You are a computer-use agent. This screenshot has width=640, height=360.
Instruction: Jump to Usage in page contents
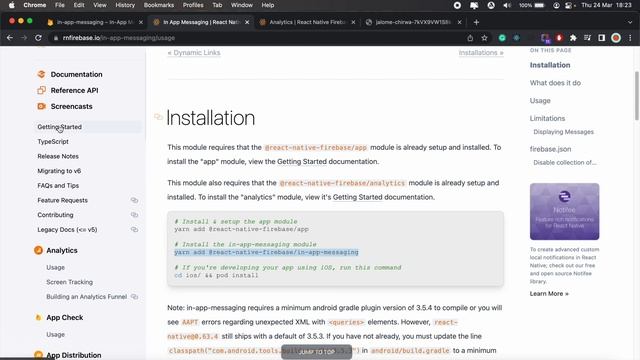tap(540, 100)
